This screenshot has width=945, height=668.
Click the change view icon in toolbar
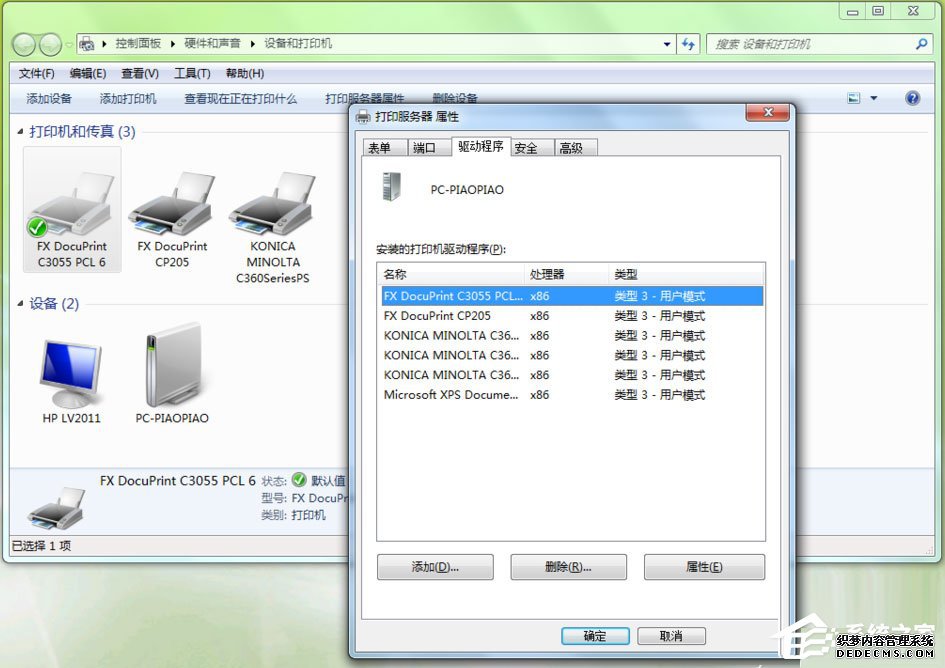point(853,98)
